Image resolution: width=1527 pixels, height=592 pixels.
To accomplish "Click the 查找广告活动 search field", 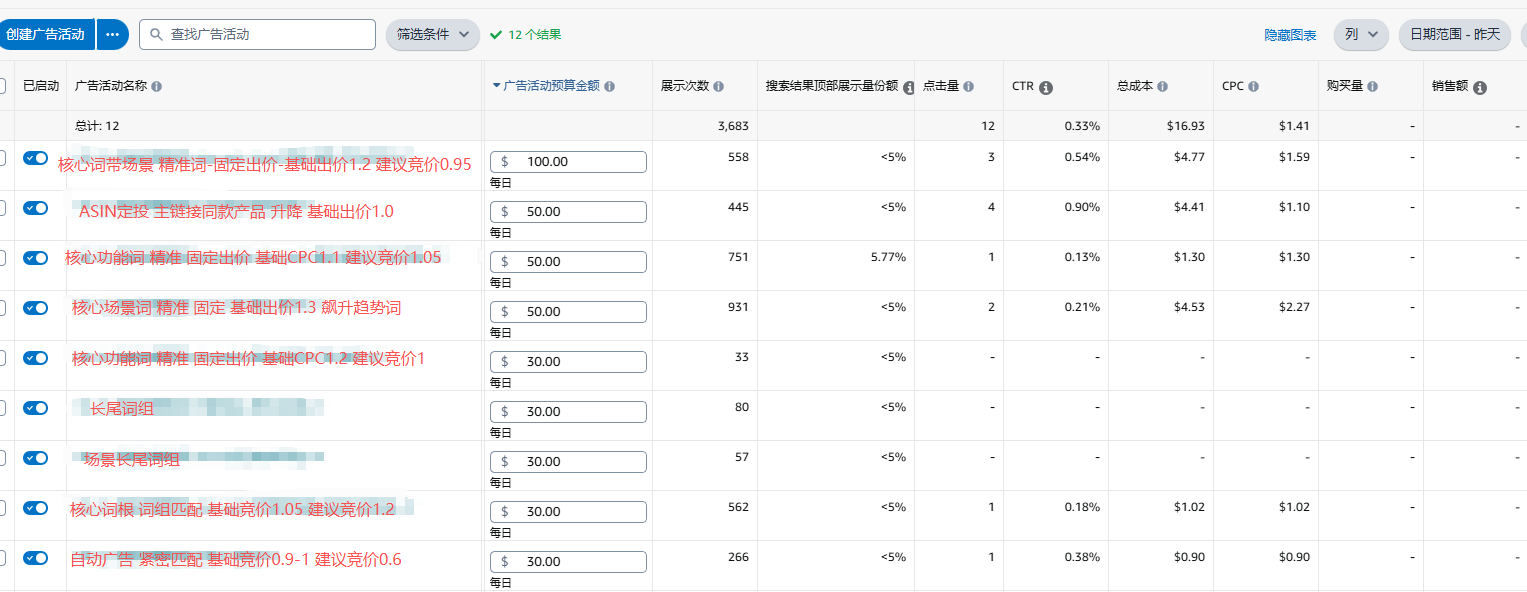I will (x=257, y=35).
